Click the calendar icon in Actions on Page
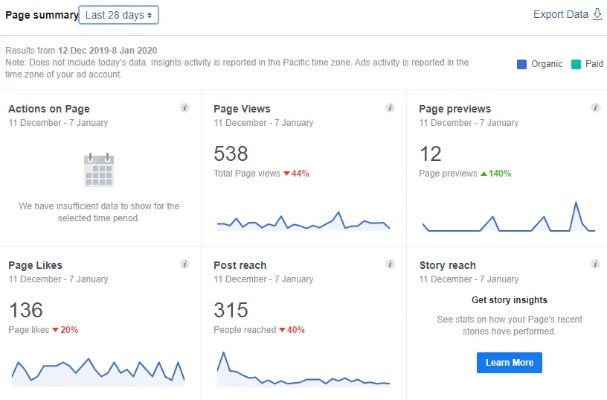This screenshot has width=607, height=400. tap(99, 169)
